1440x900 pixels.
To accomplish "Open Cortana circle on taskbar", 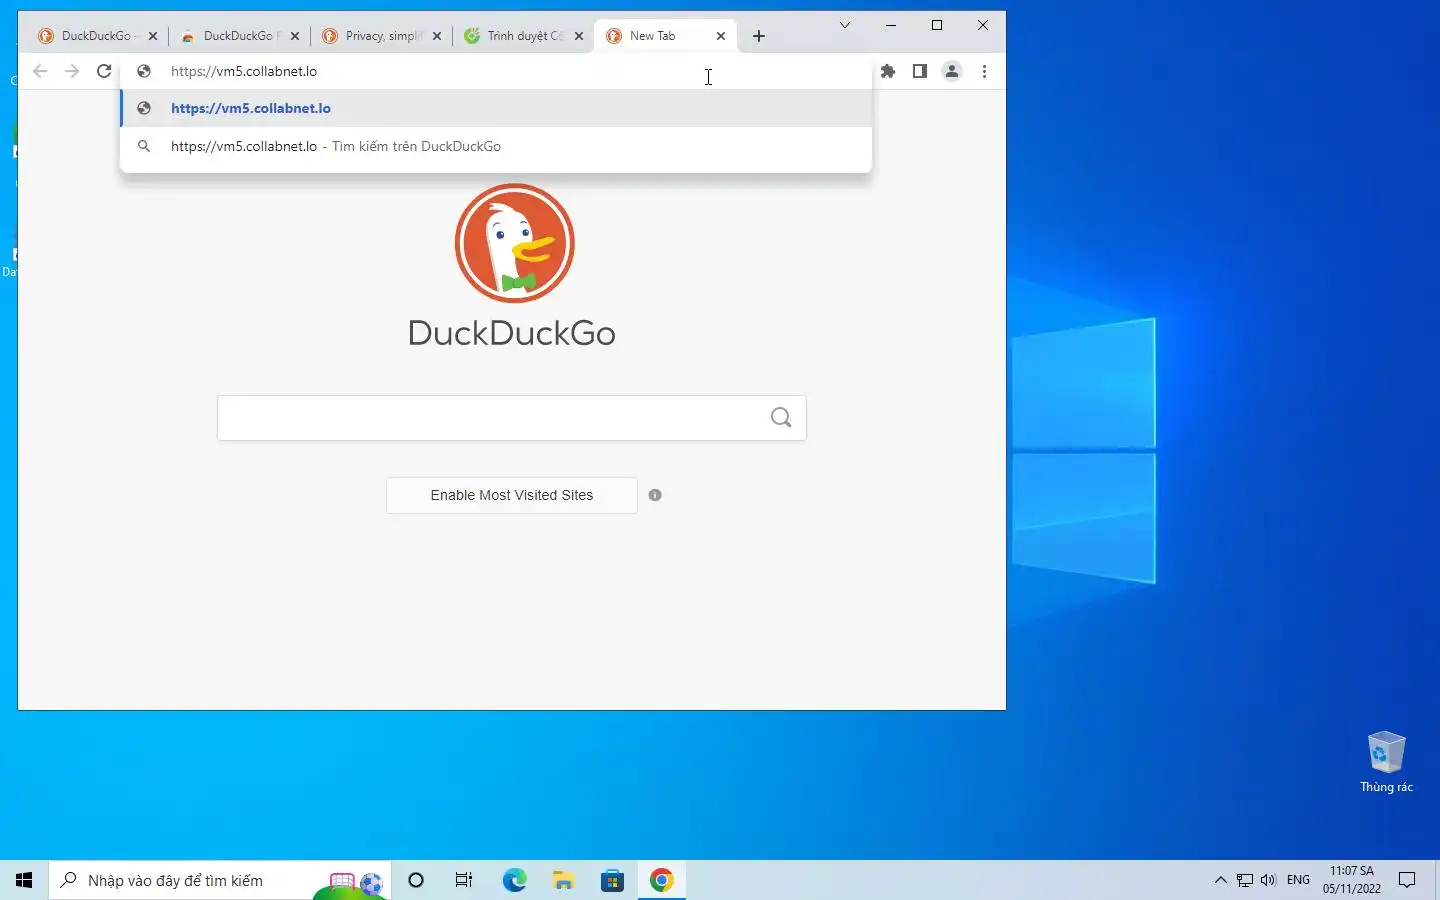I will click(416, 880).
